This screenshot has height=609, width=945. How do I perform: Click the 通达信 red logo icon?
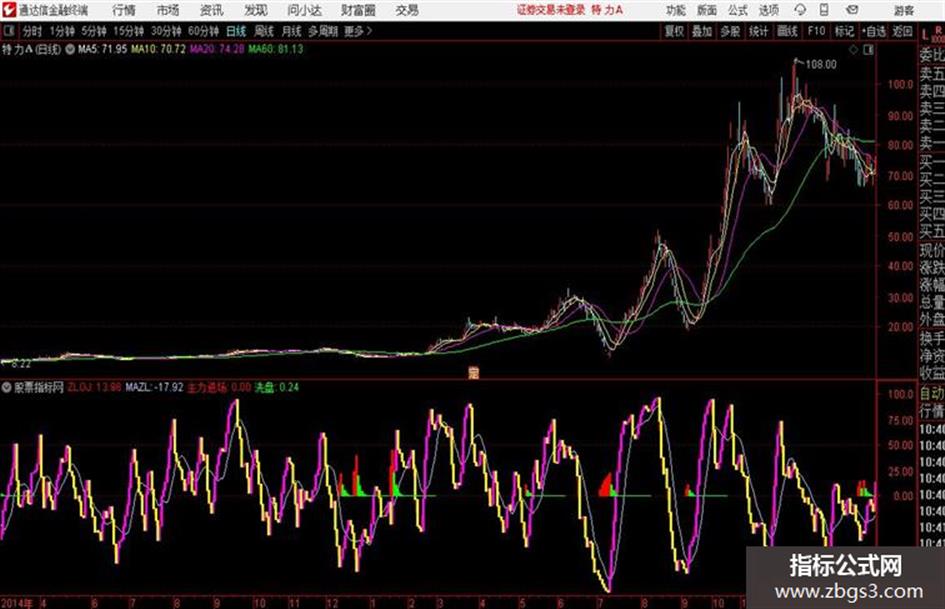point(8,9)
